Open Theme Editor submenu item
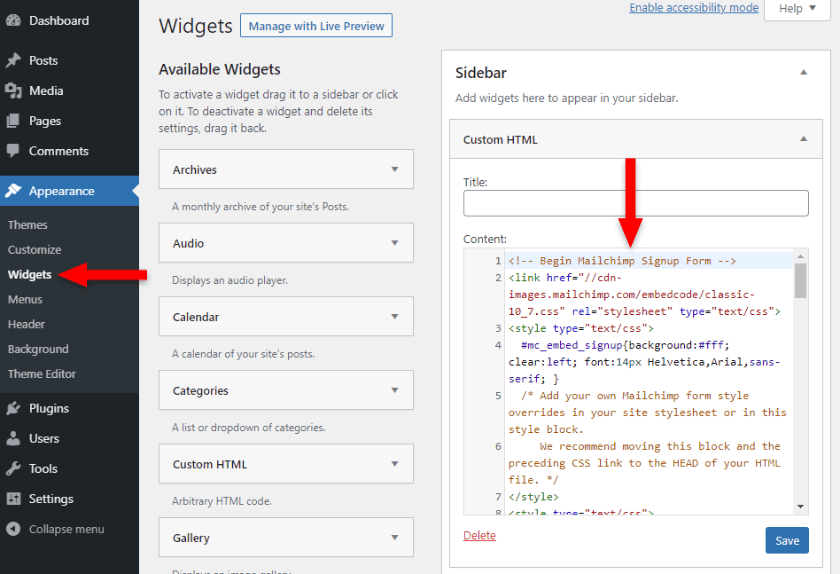The image size is (840, 574). point(42,374)
